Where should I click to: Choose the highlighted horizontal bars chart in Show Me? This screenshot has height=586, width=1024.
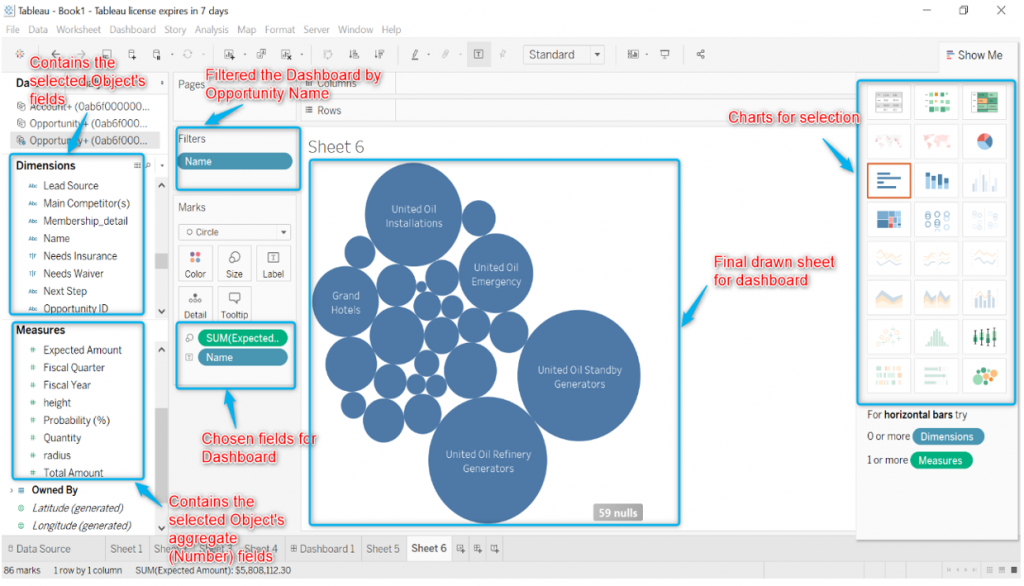[889, 181]
